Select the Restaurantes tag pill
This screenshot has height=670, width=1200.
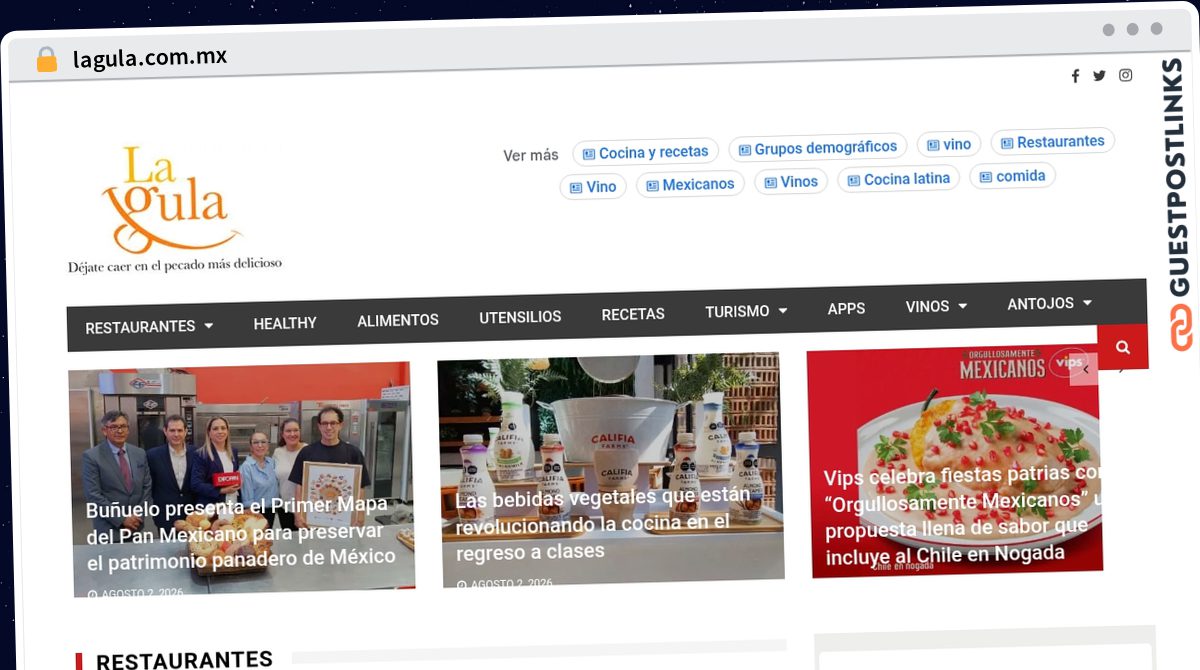coord(1053,142)
